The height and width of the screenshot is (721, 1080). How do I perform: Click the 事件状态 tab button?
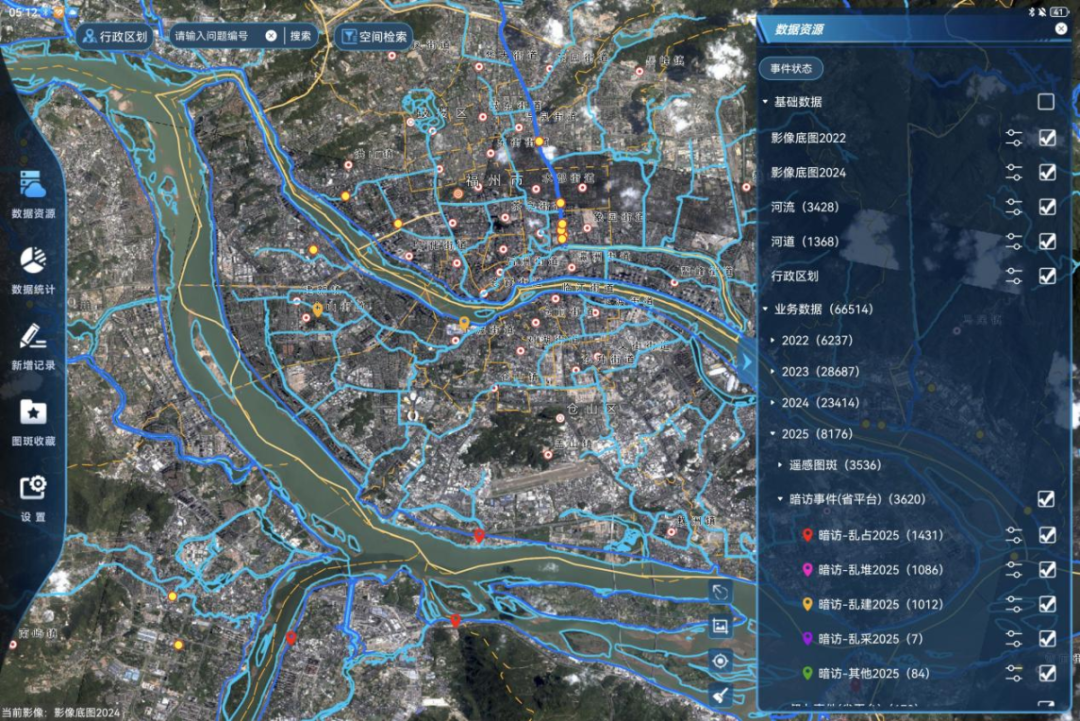coord(790,69)
